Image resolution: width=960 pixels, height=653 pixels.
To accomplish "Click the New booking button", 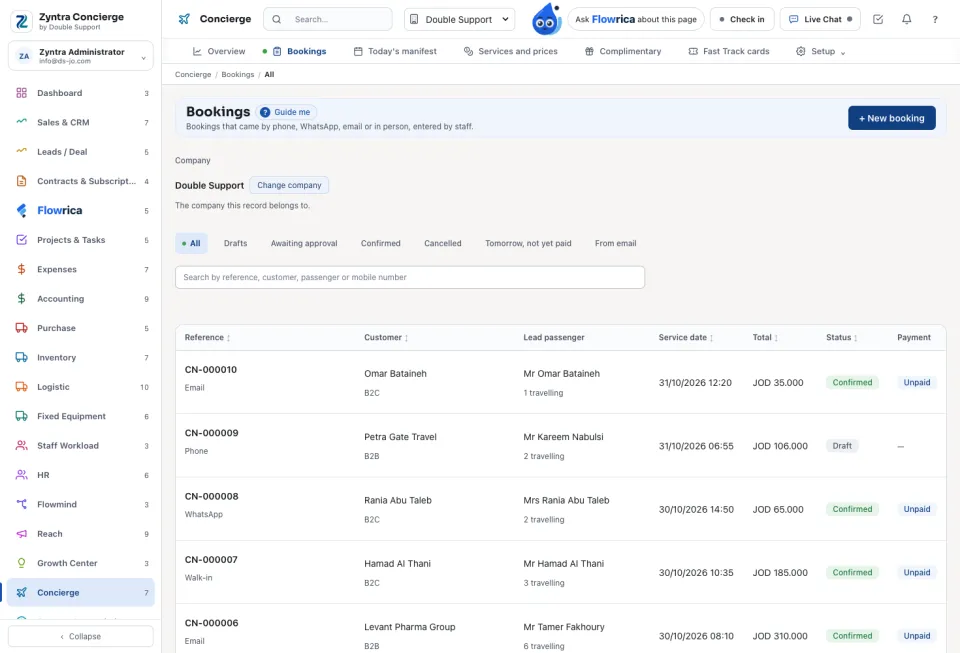I will coord(891,118).
